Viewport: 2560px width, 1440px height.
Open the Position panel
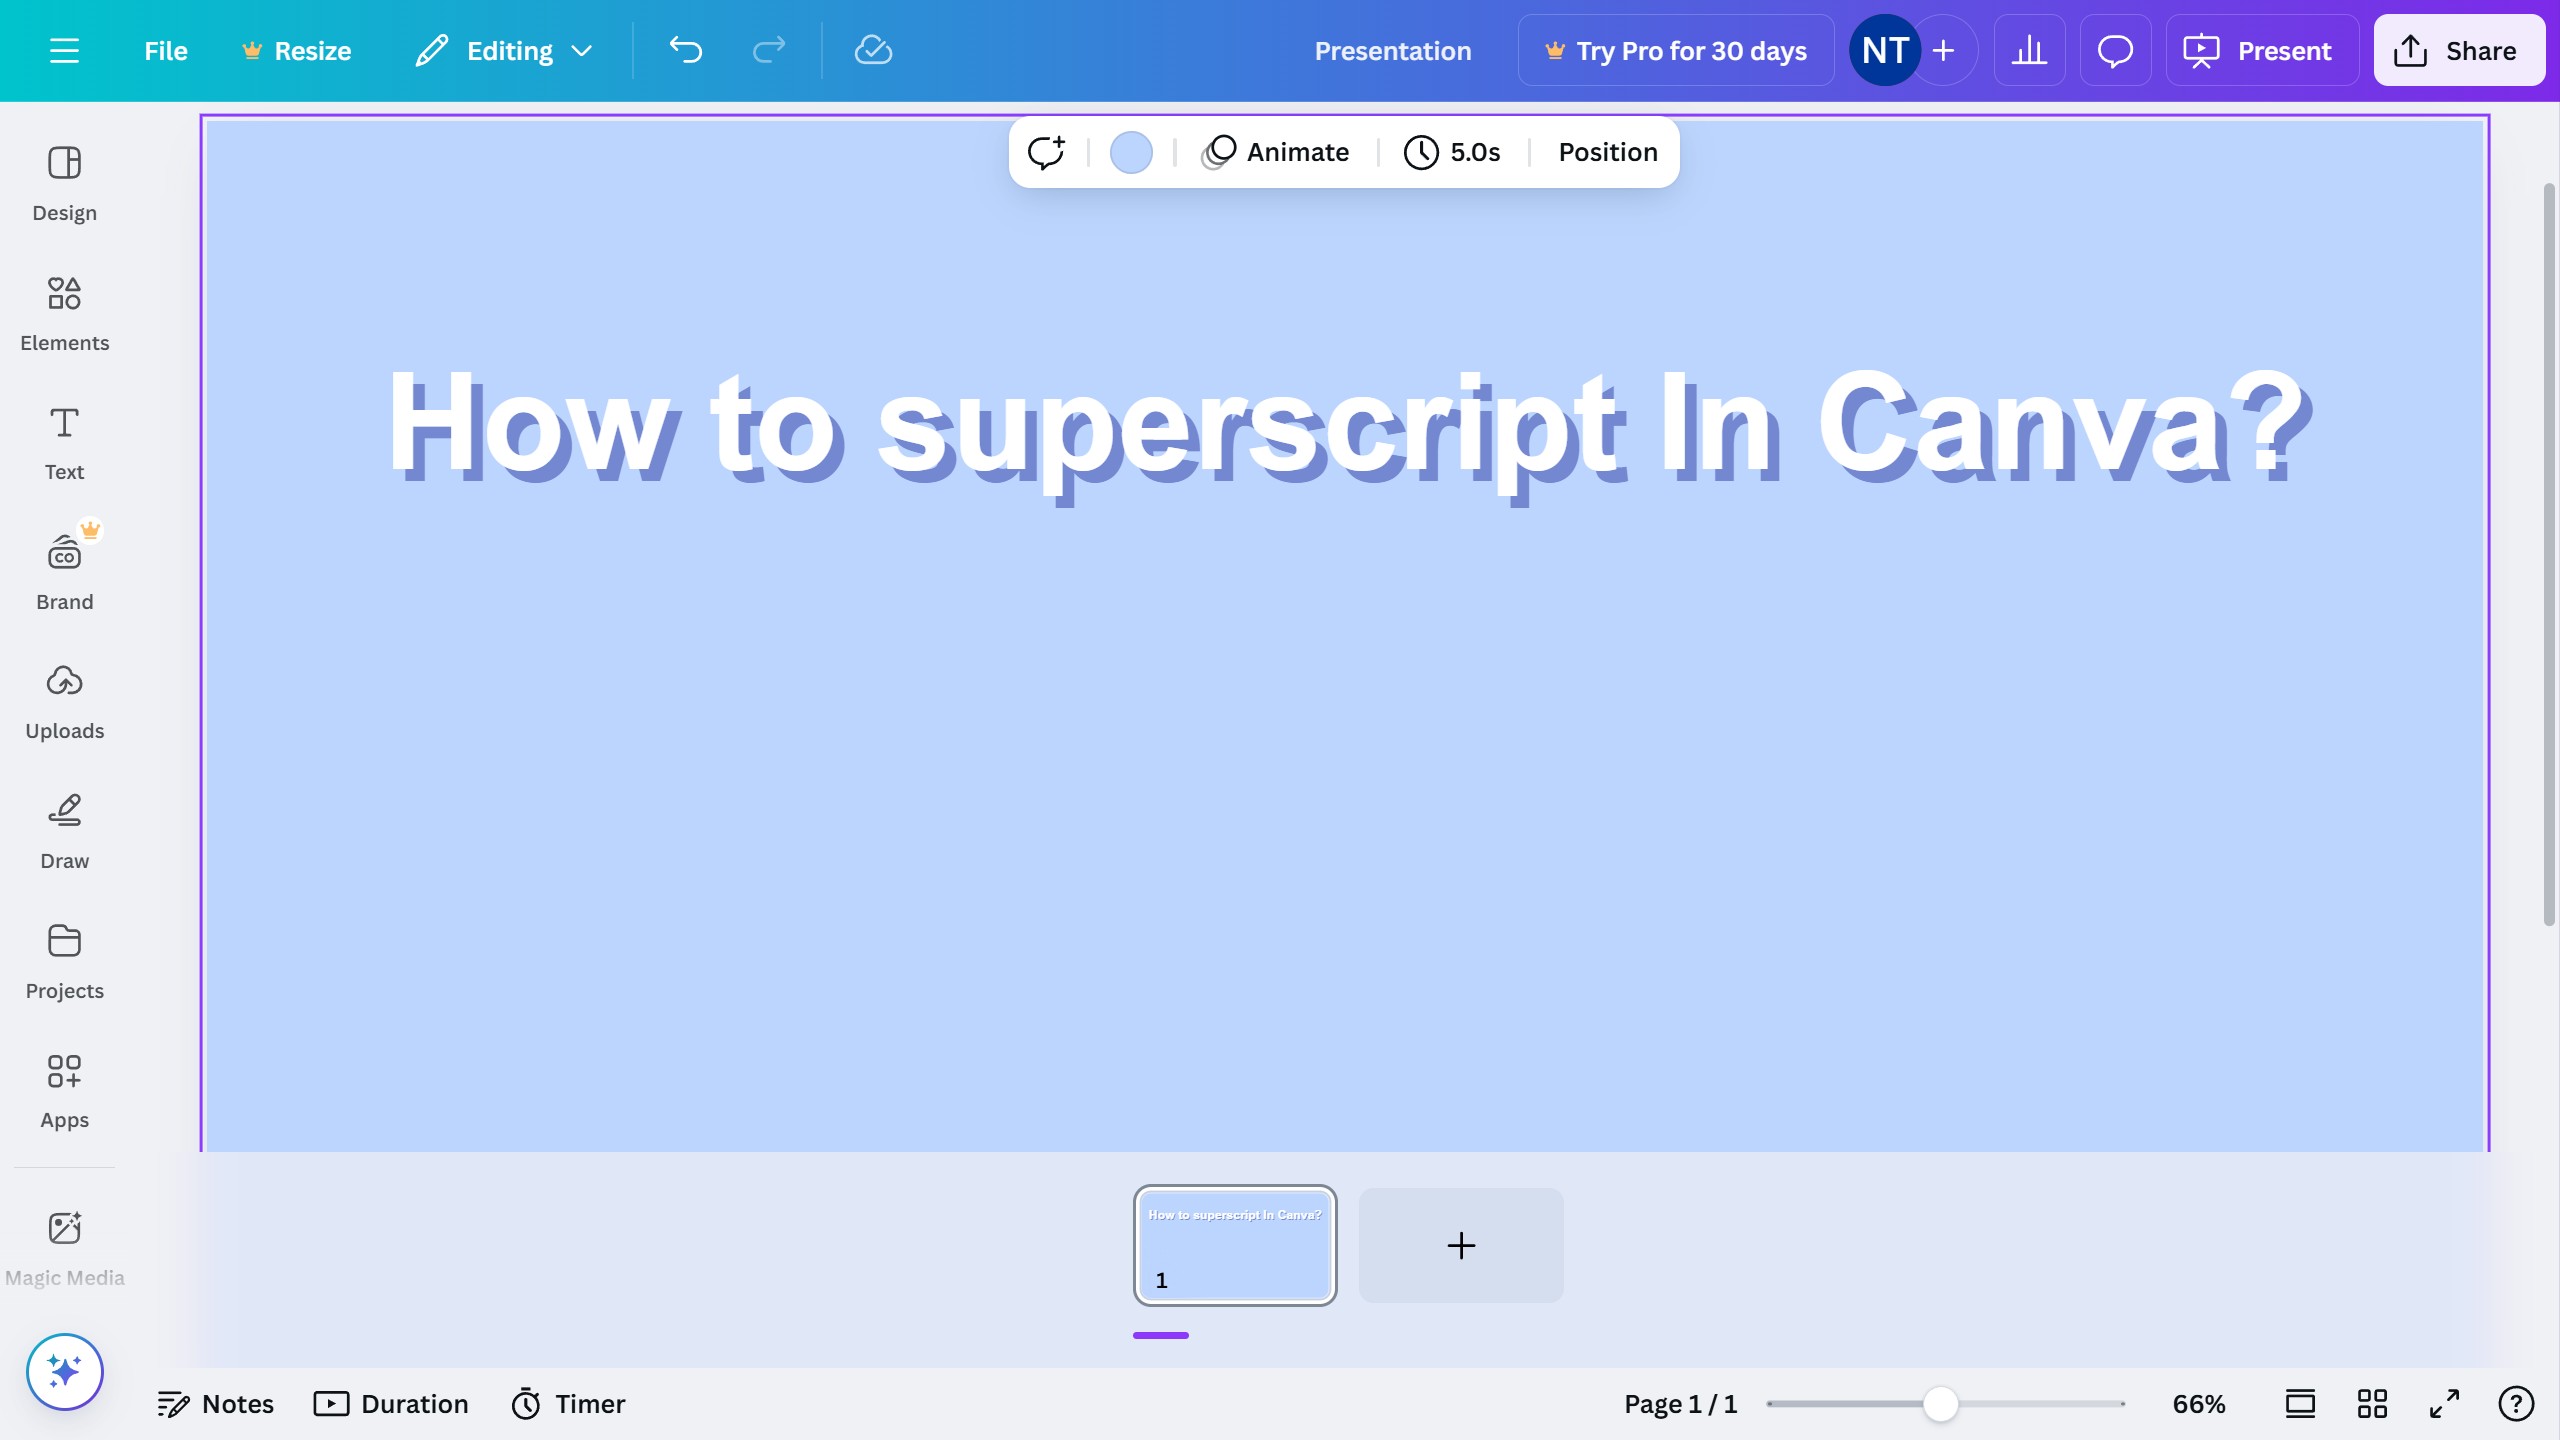(1606, 152)
